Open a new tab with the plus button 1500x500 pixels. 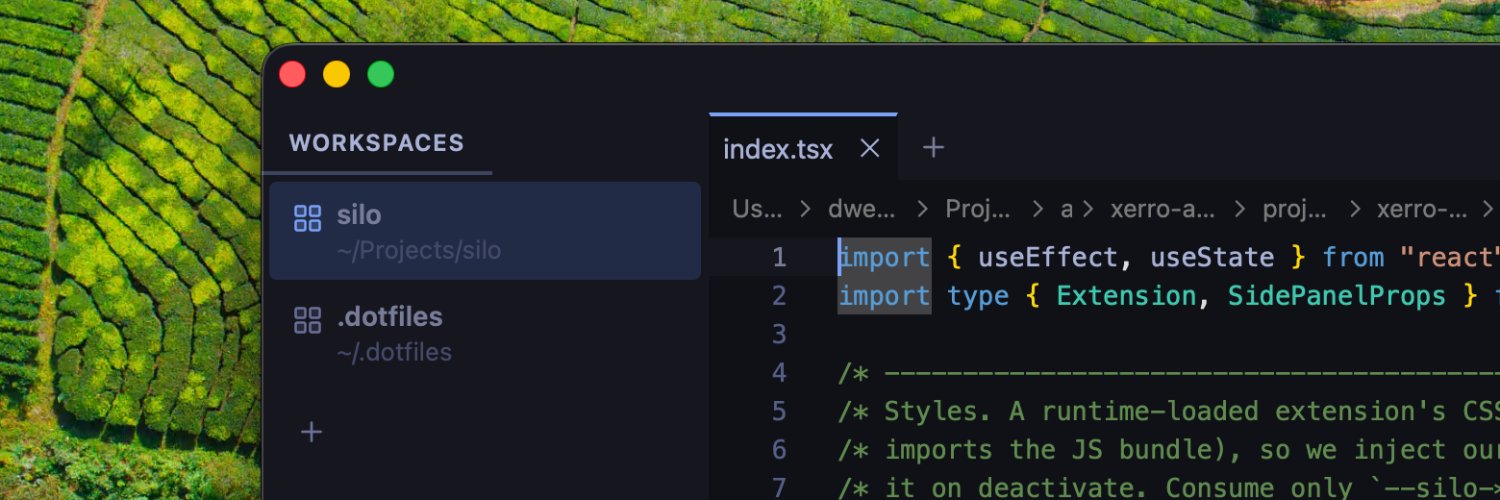click(x=933, y=148)
